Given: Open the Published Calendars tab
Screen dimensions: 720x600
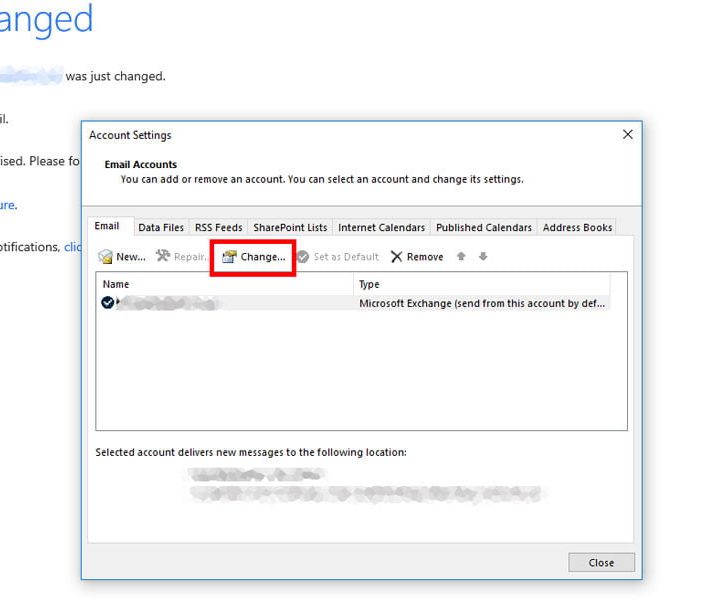Looking at the screenshot, I should coord(484,228).
